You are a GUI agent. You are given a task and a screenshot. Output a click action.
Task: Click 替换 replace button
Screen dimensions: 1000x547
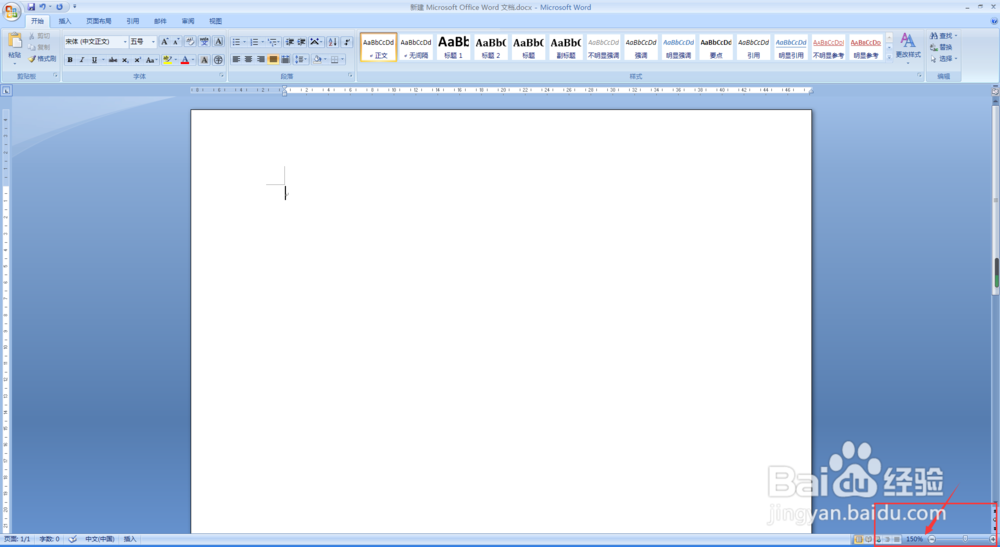click(941, 47)
